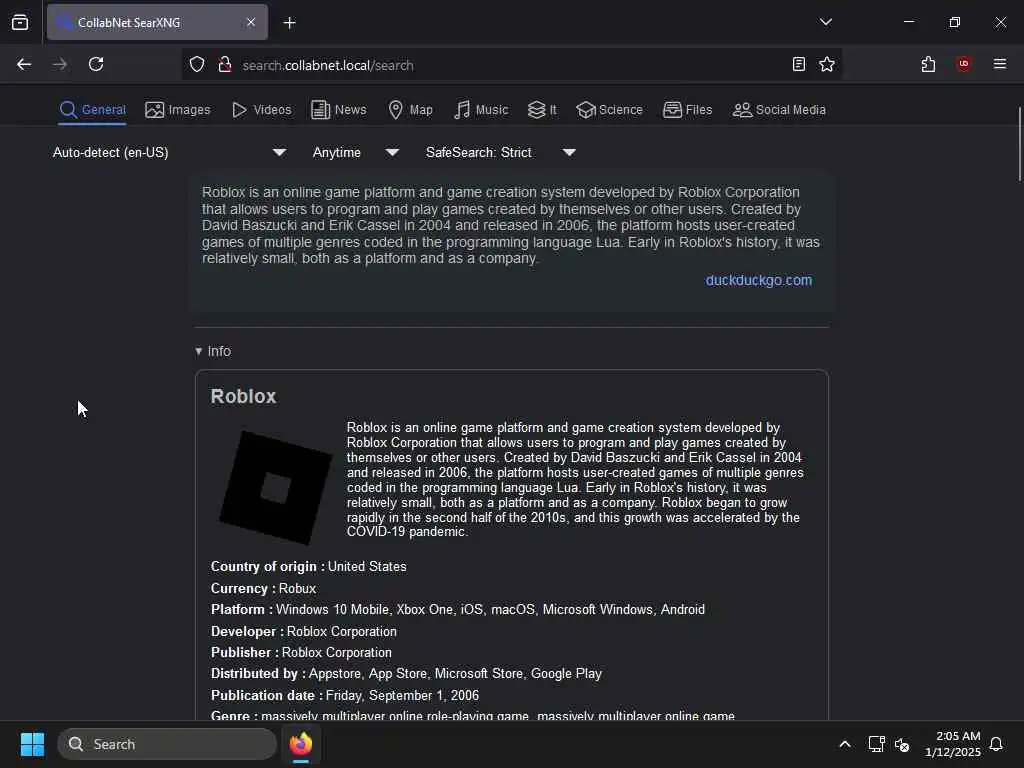Click the Country of origin United States row
This screenshot has width=1024, height=768.
[x=308, y=566]
